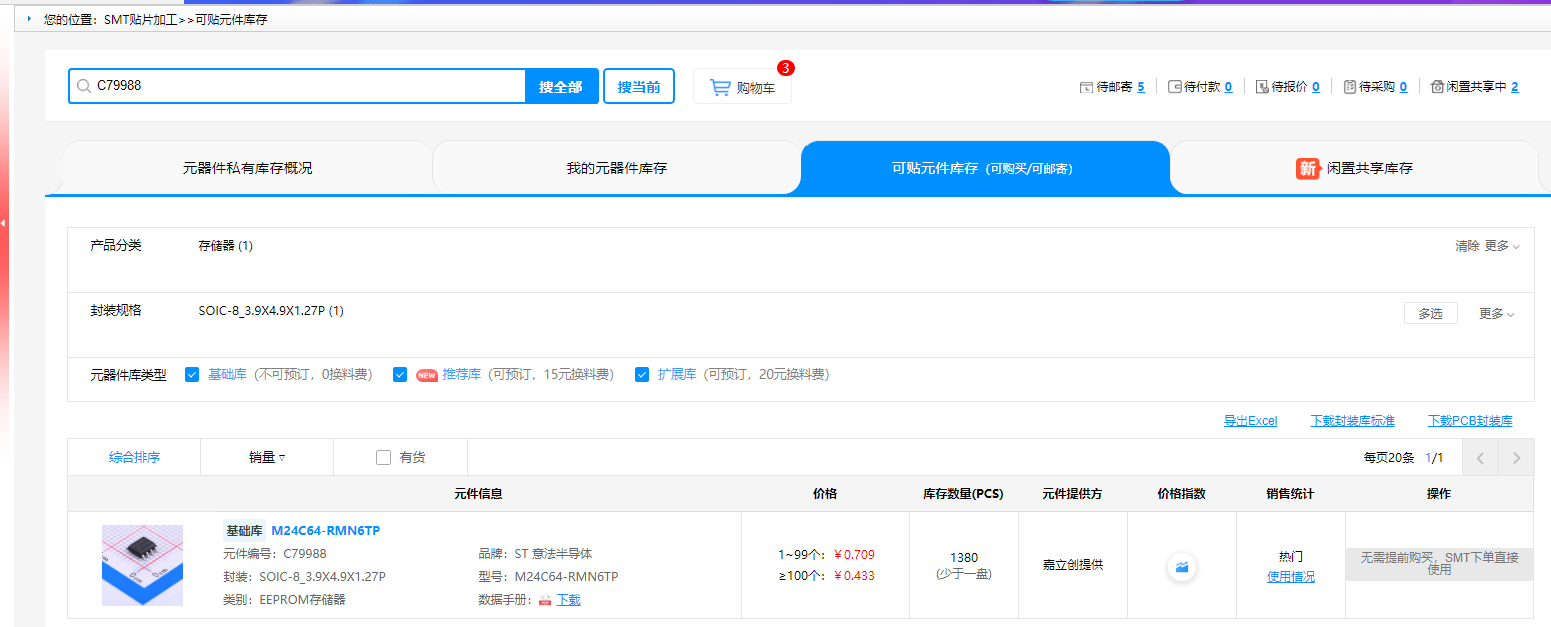Open the shopping cart (购物车) icon
1551x627 pixels.
pos(720,87)
